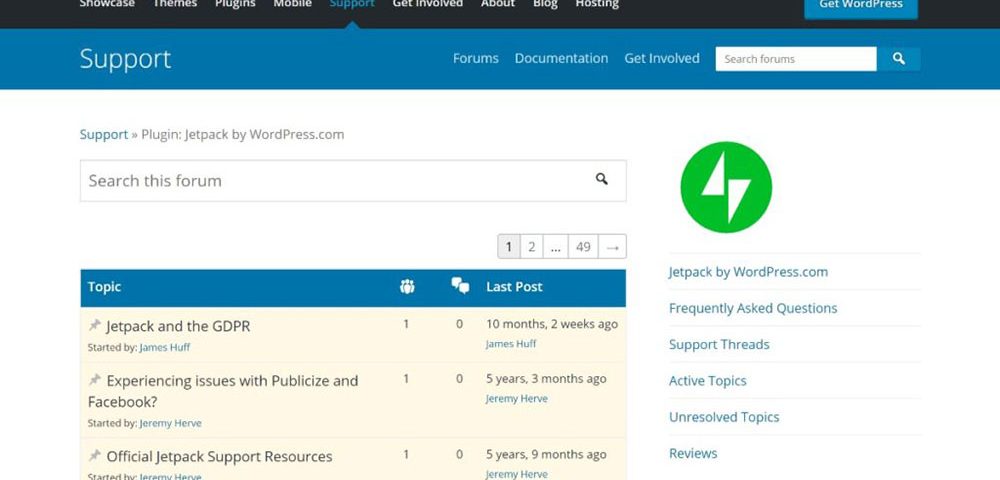Click the participants icon in table header

coord(407,287)
